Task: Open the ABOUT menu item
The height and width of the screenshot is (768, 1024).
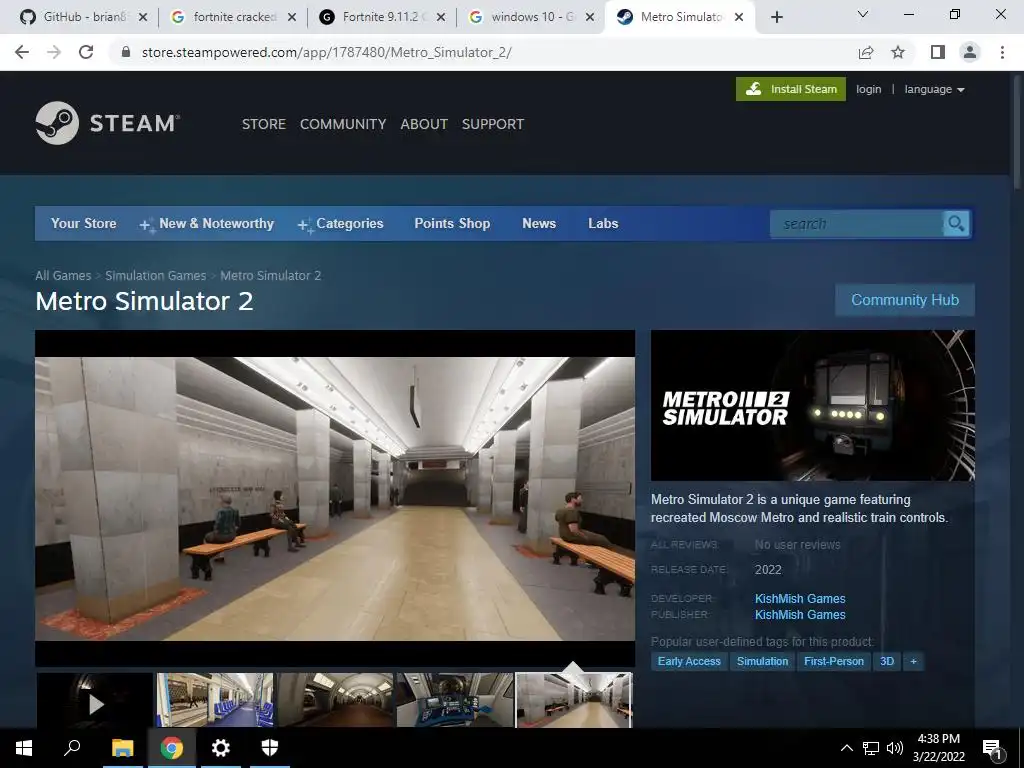Action: click(x=424, y=124)
